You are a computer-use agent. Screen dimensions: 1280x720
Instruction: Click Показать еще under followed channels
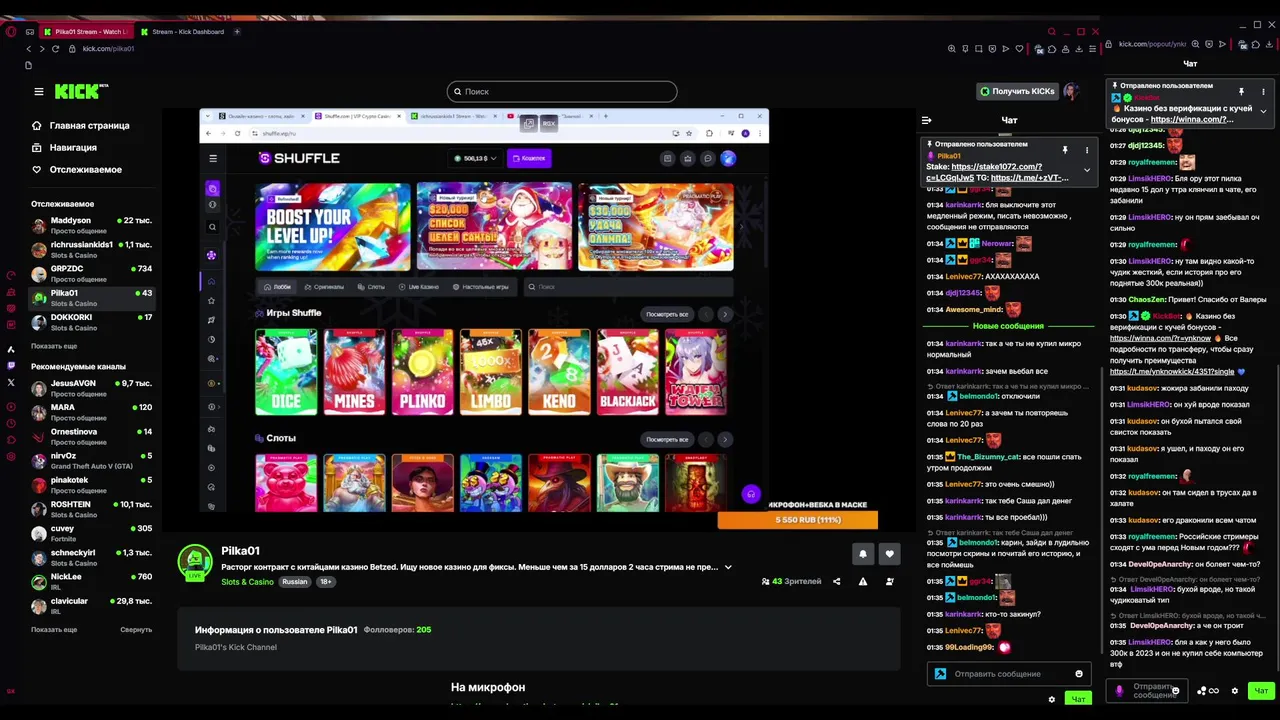tap(54, 346)
